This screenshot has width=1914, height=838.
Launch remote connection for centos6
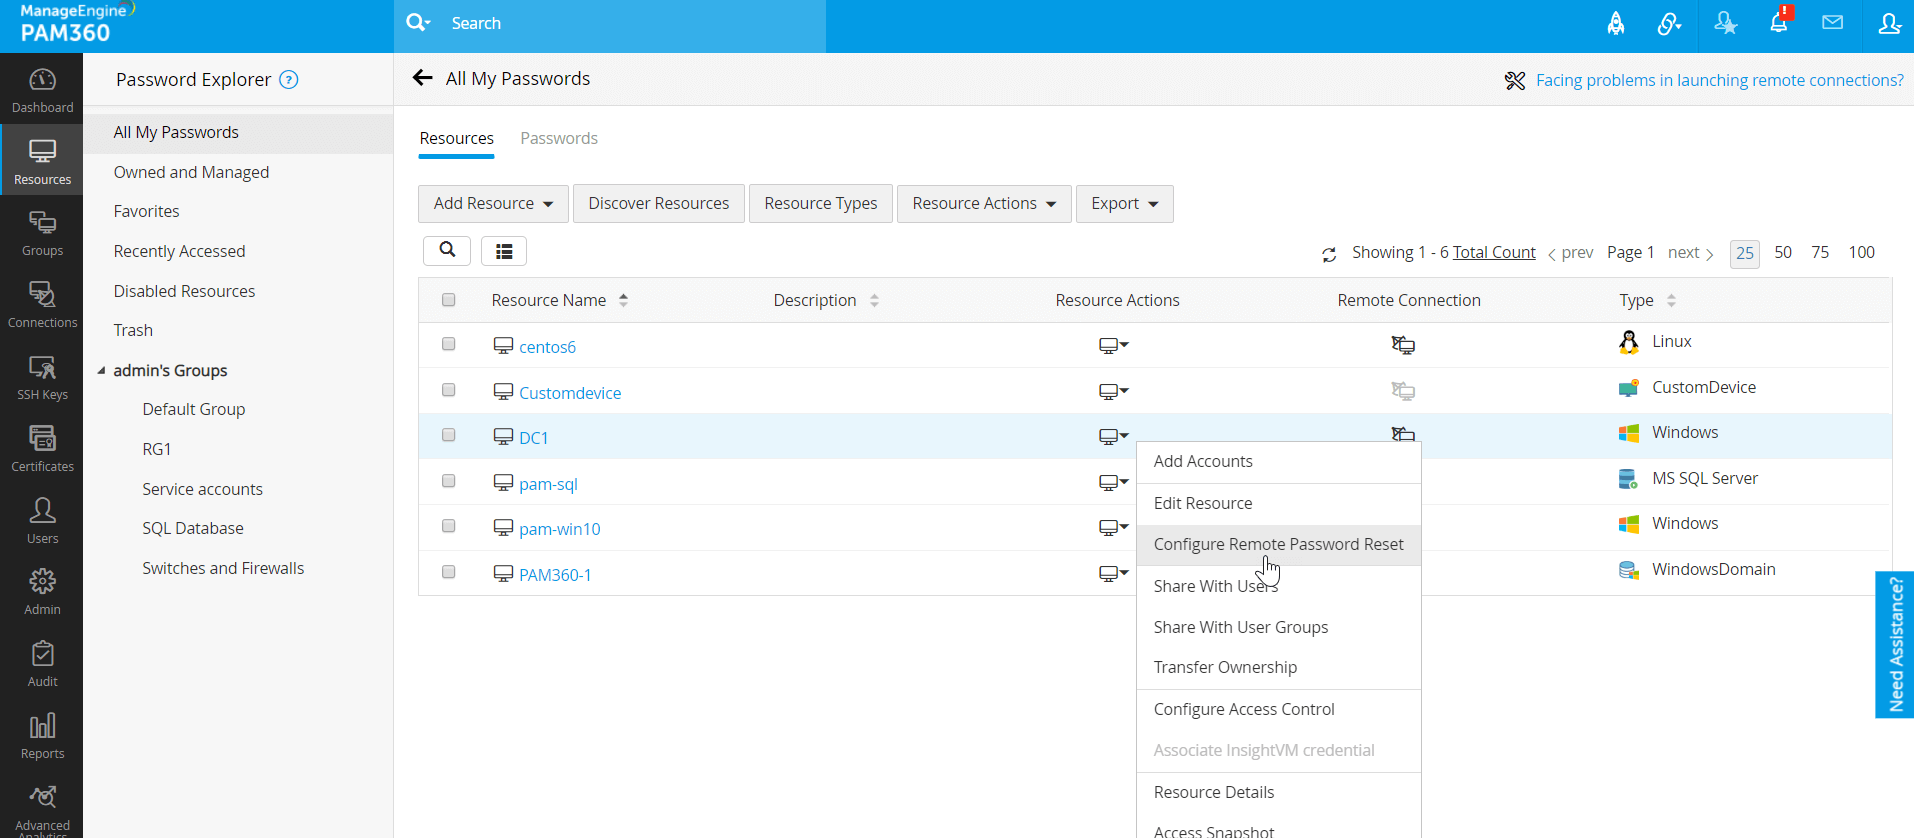click(1403, 346)
